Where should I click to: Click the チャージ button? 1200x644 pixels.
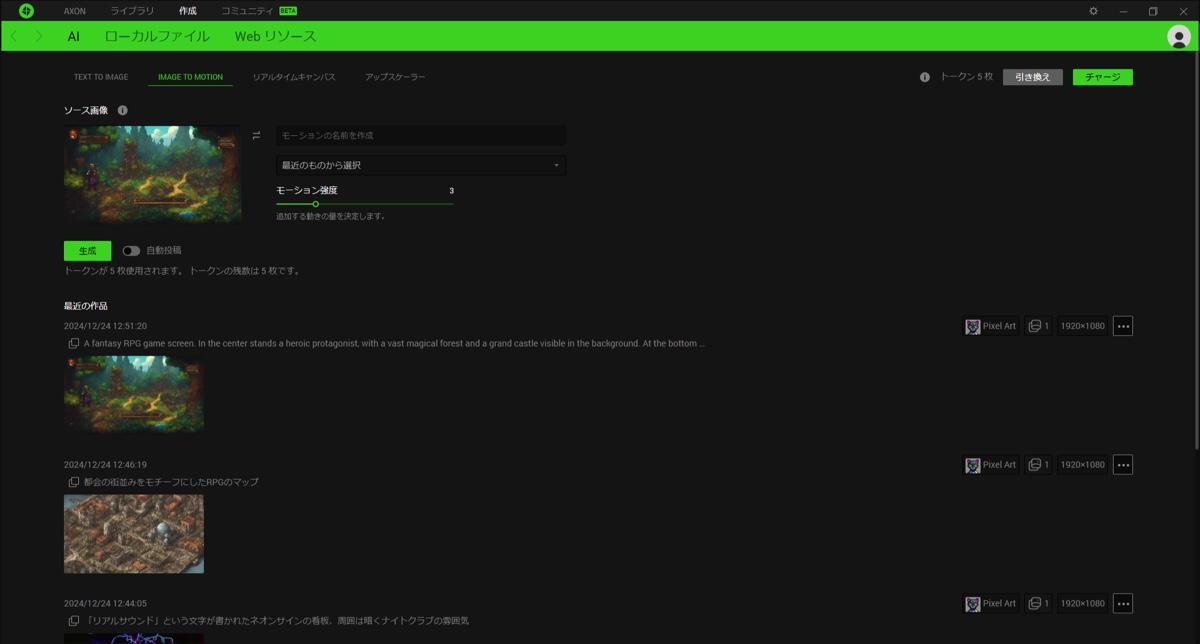pyautogui.click(x=1102, y=77)
